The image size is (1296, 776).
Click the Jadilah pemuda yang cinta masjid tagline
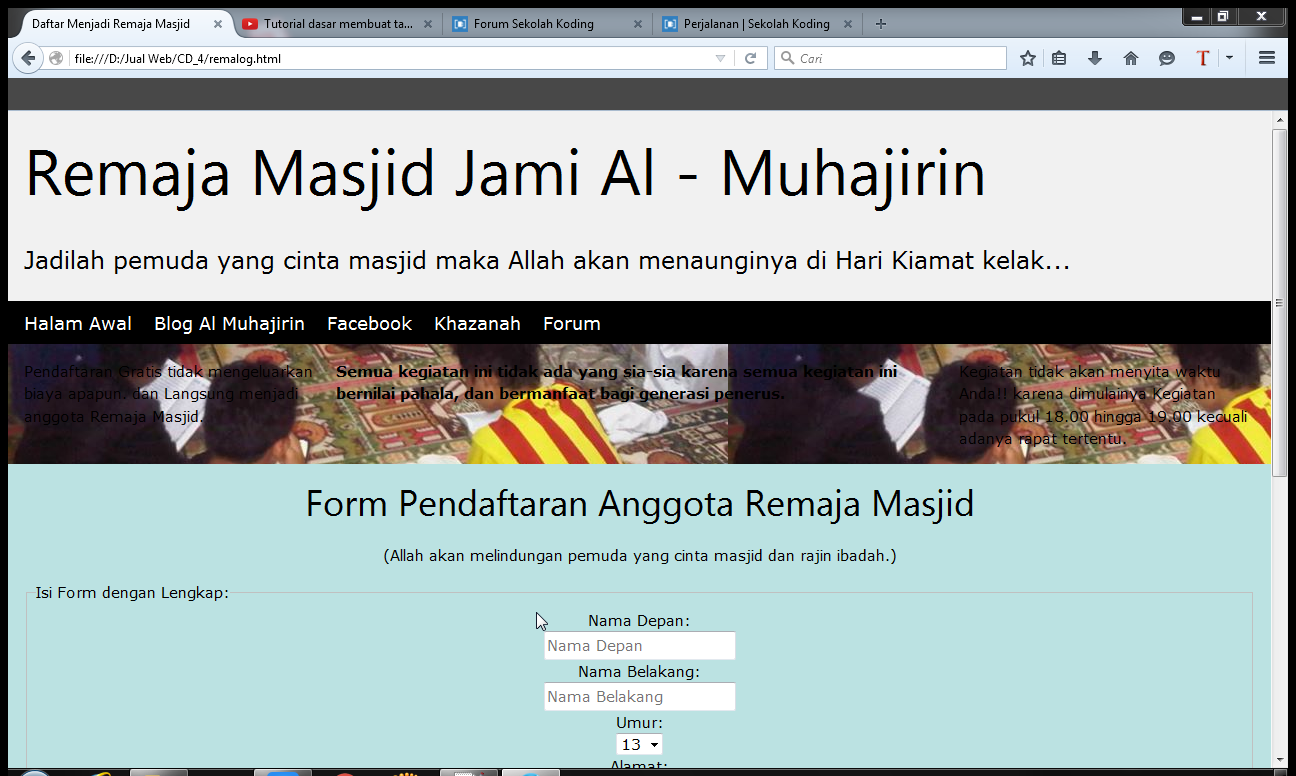pos(547,262)
